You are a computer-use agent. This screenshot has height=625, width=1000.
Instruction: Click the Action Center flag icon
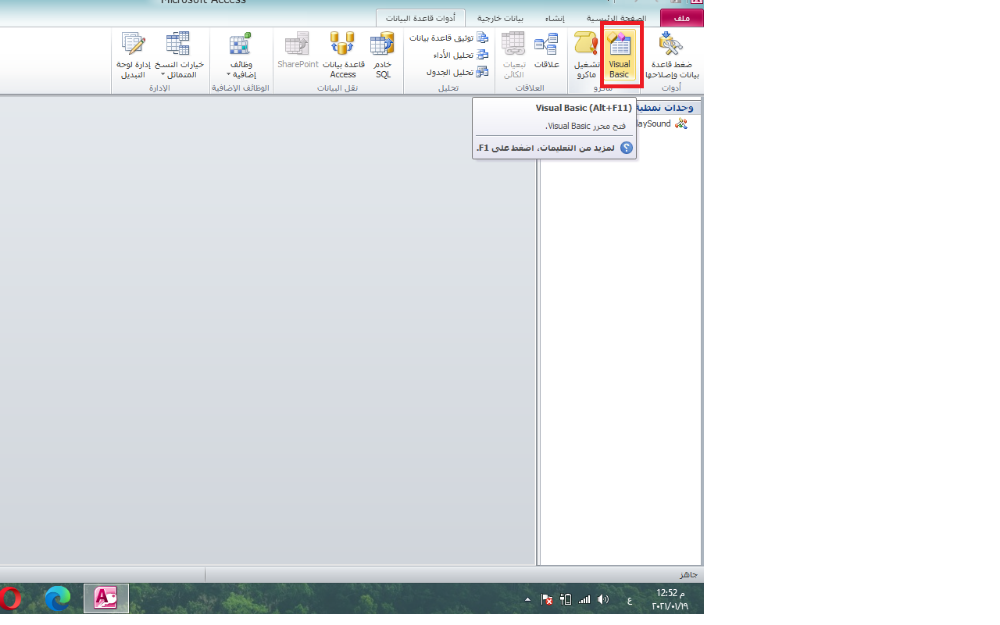click(x=547, y=599)
